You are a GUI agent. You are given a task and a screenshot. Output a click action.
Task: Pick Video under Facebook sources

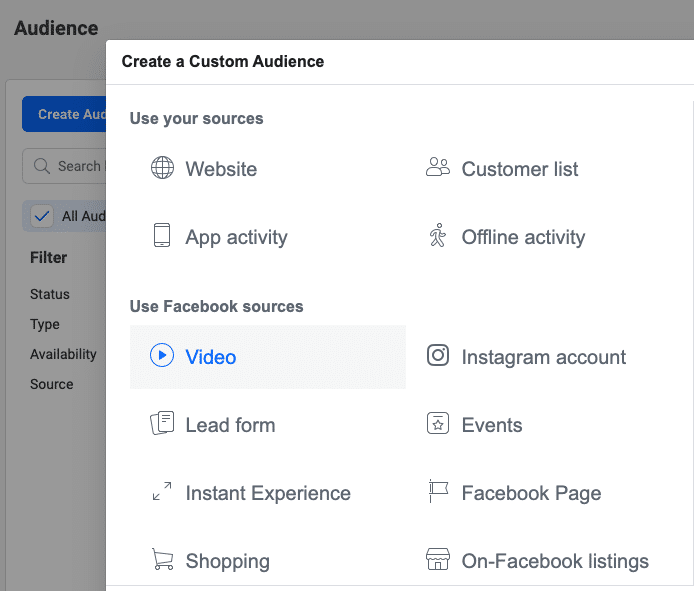(x=268, y=357)
